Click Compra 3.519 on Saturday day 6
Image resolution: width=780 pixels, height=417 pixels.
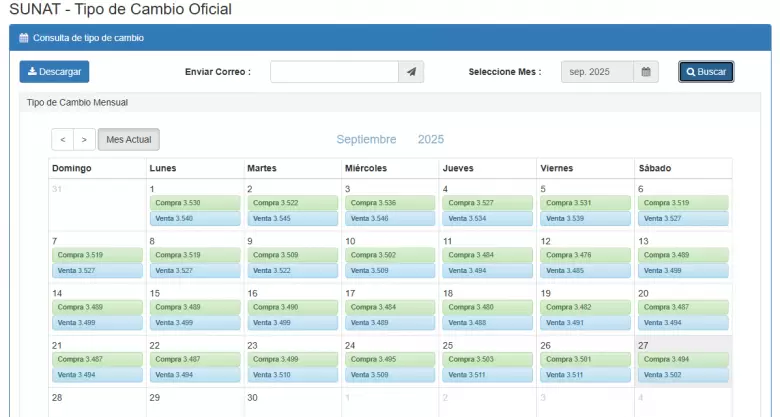[x=683, y=203]
